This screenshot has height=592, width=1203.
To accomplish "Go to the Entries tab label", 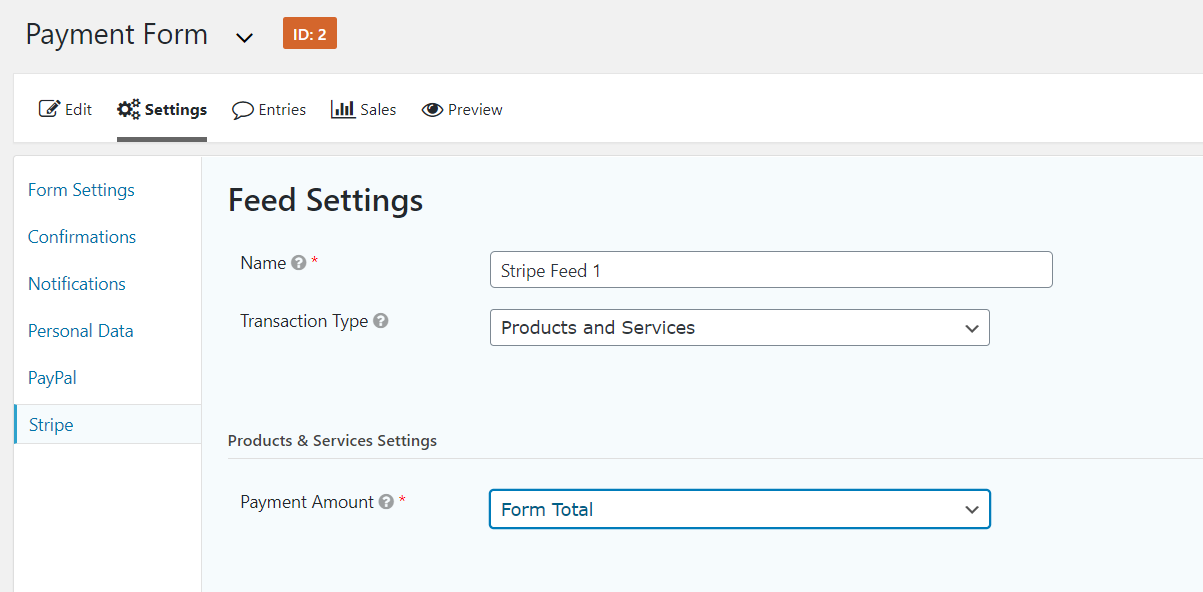I will point(282,110).
